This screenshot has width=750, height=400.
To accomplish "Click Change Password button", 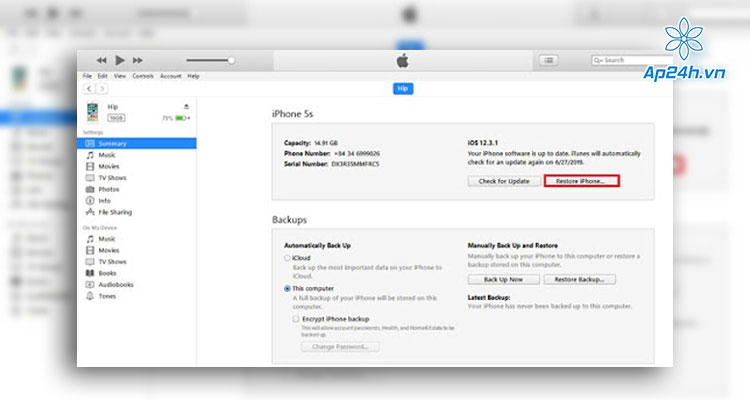I will (x=340, y=346).
